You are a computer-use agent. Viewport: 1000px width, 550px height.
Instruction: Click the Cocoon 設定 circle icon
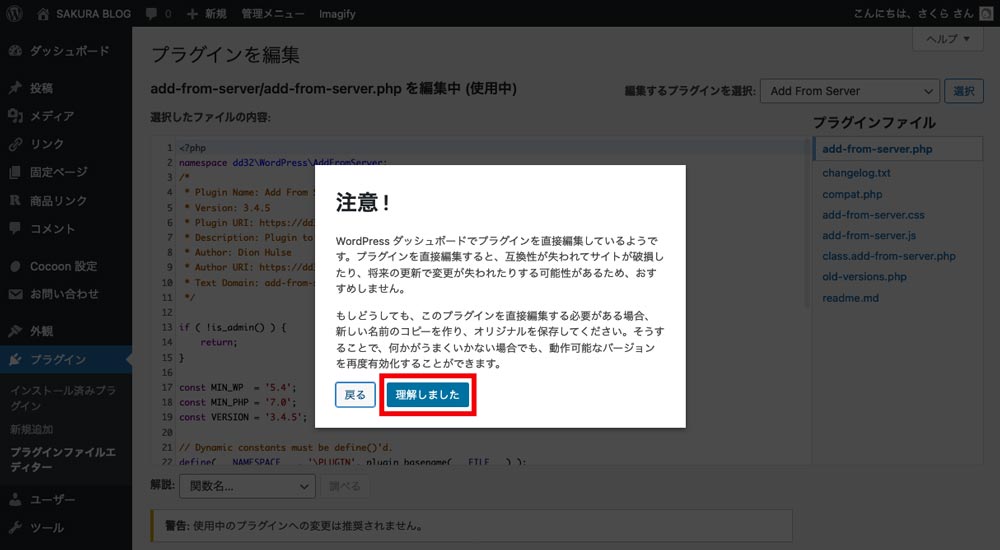coord(15,266)
